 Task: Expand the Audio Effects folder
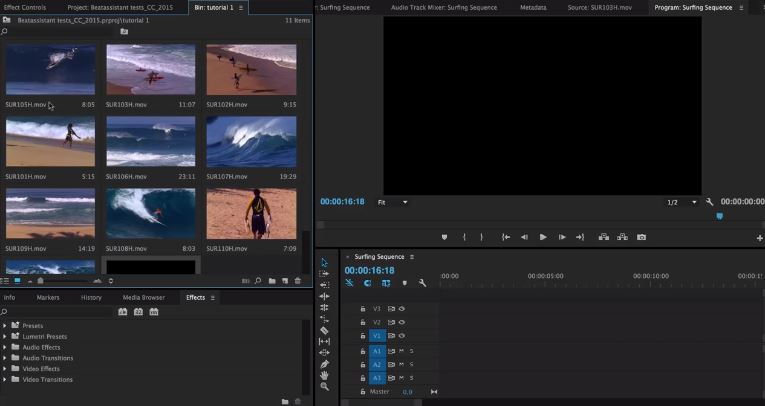5,347
